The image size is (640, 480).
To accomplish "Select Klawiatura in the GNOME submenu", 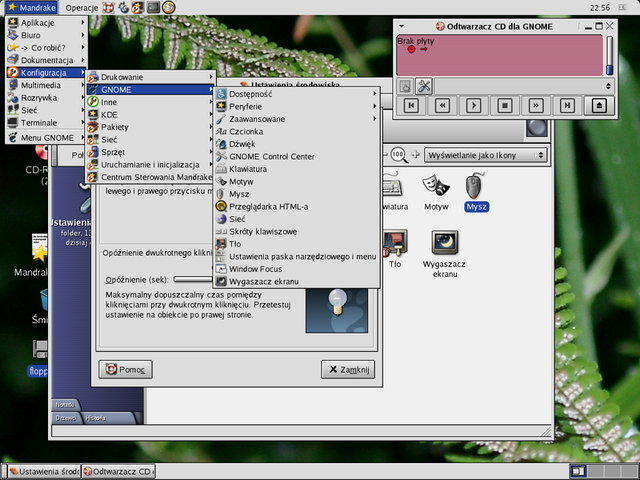I will pos(296,169).
